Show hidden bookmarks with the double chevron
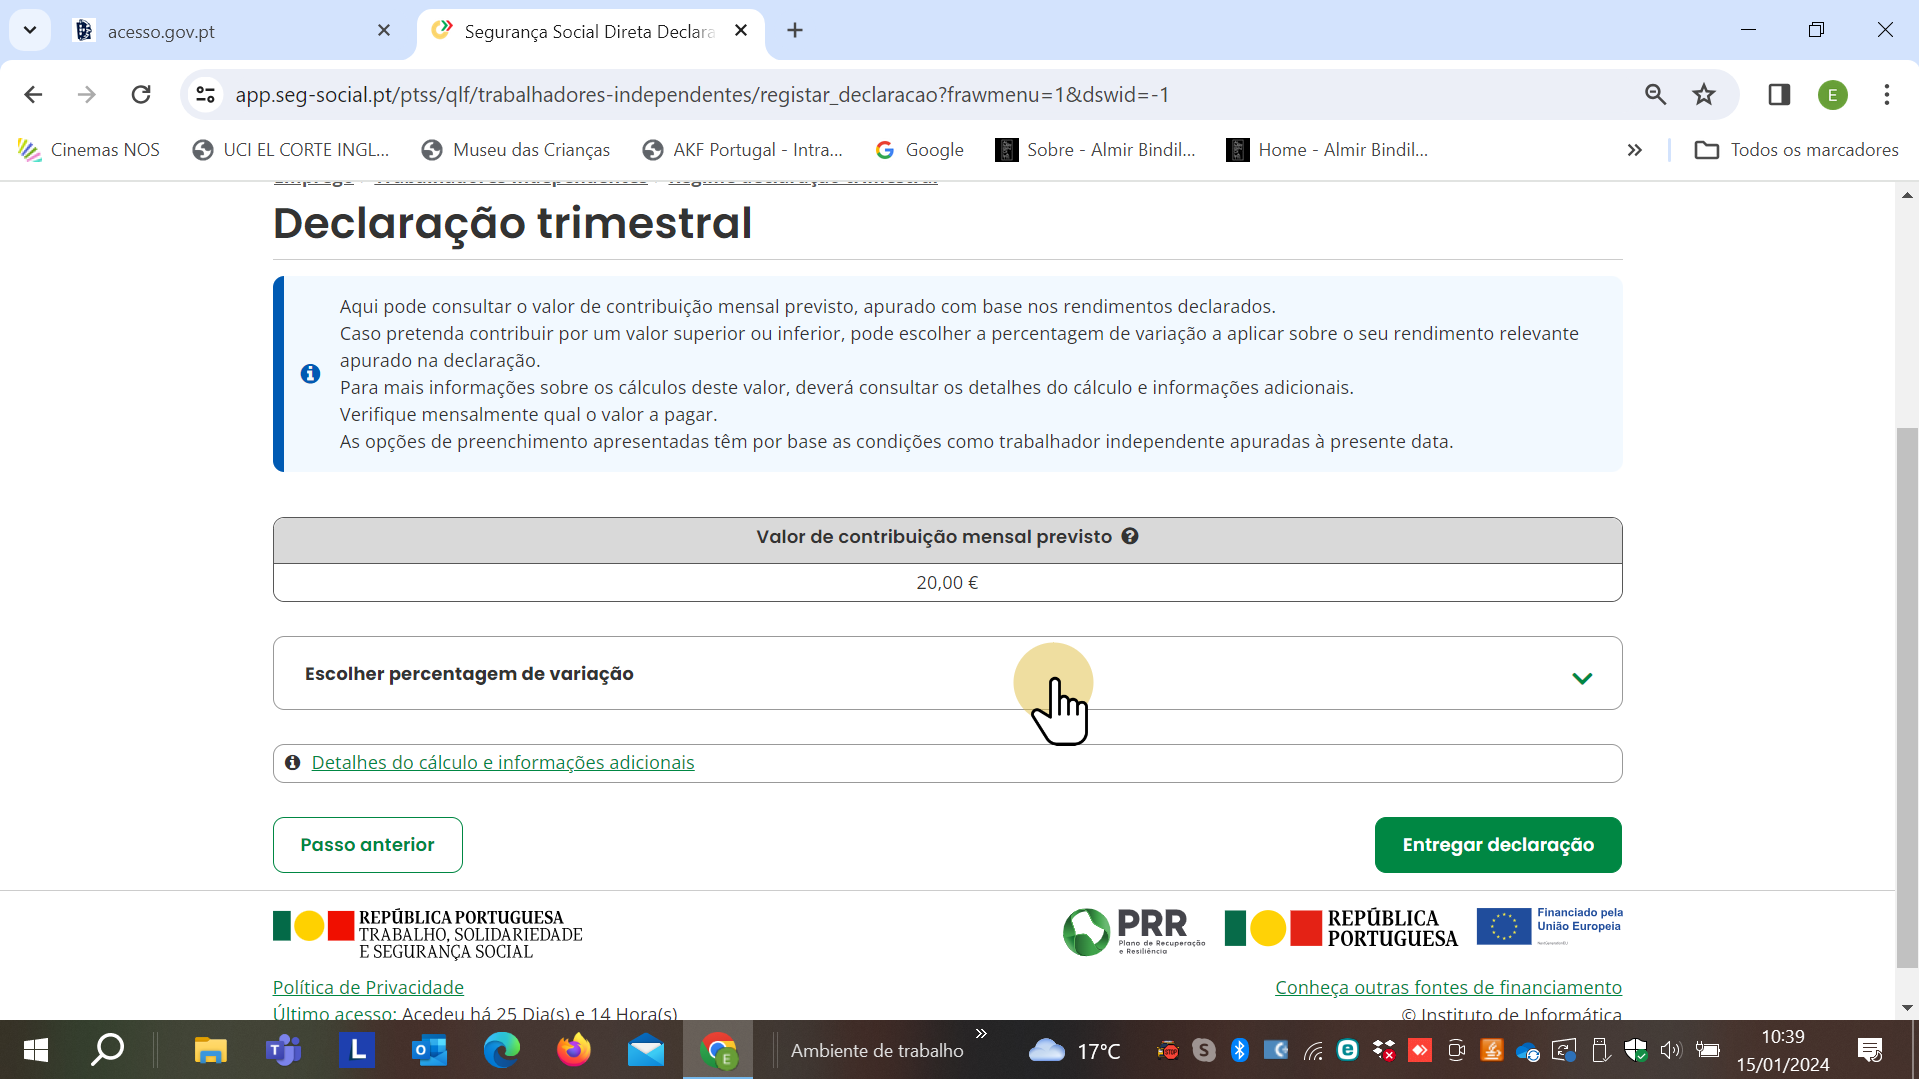This screenshot has height=1079, width=1919. click(x=1634, y=150)
